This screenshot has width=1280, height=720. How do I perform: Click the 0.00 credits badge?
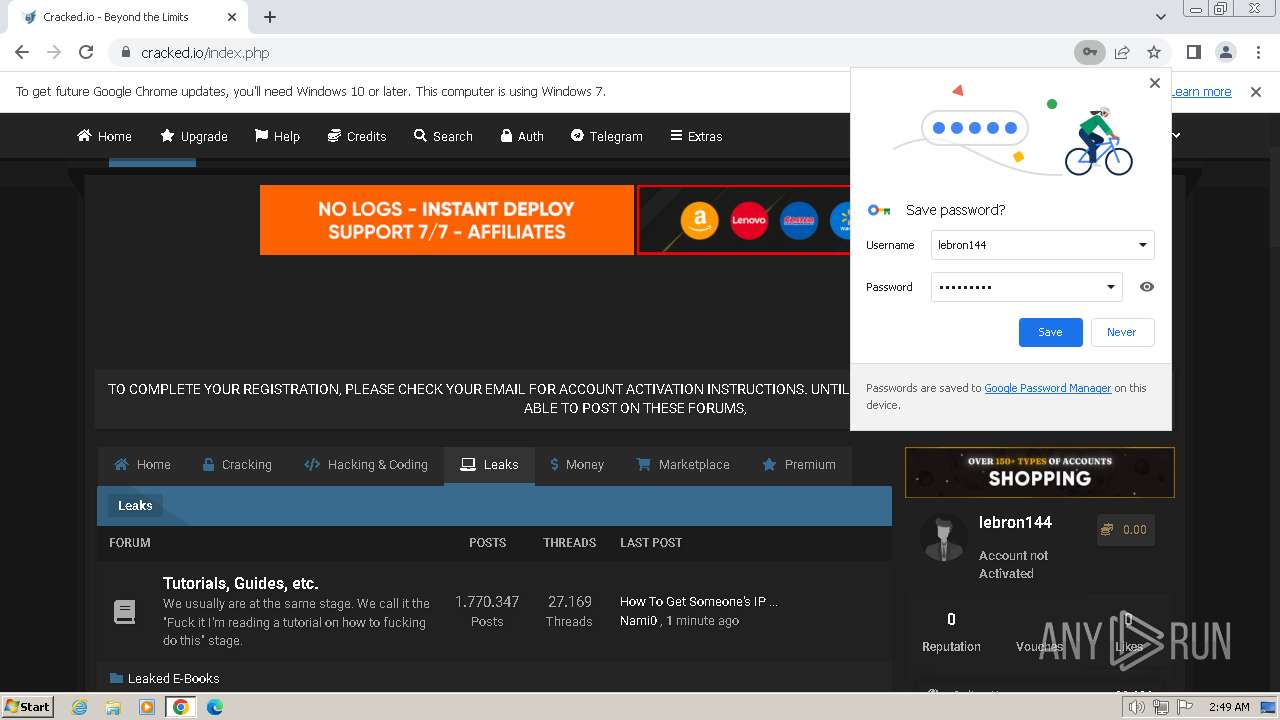[x=1124, y=530]
